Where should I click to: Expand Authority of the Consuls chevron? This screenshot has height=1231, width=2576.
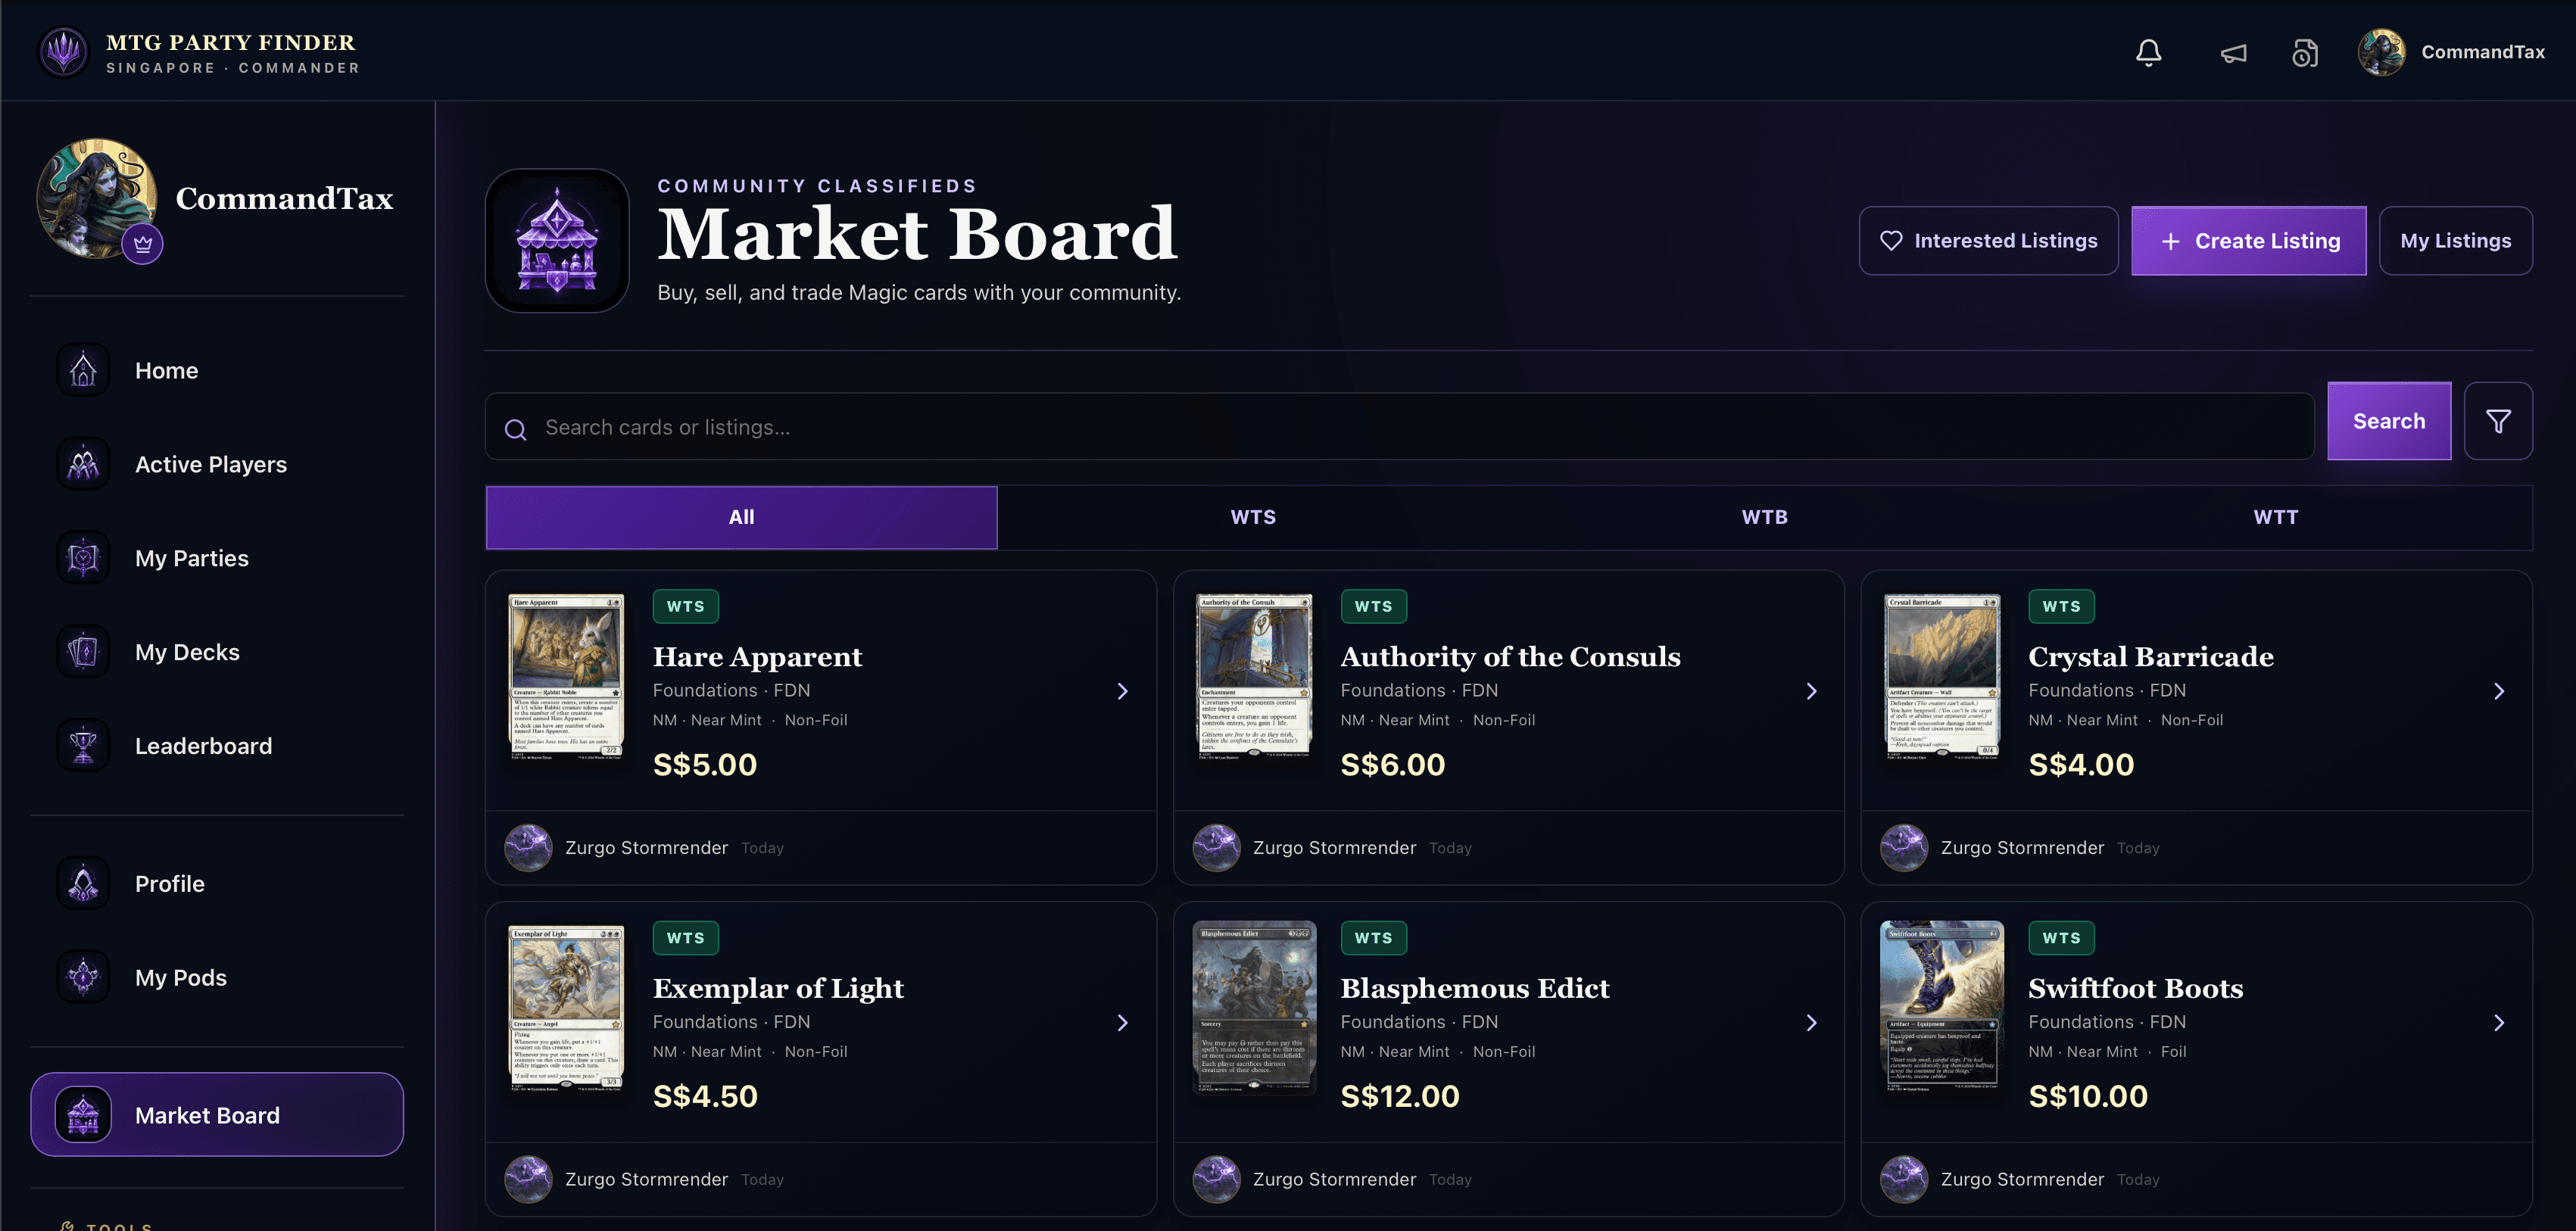coord(1811,691)
